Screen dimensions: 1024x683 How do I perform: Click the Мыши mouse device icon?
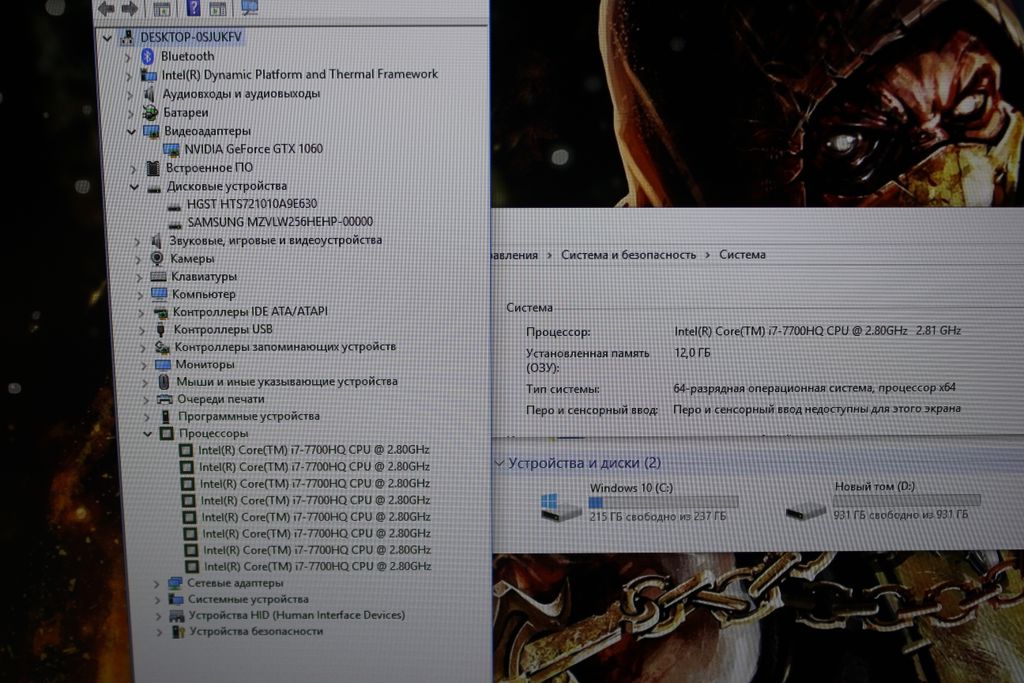(x=164, y=381)
